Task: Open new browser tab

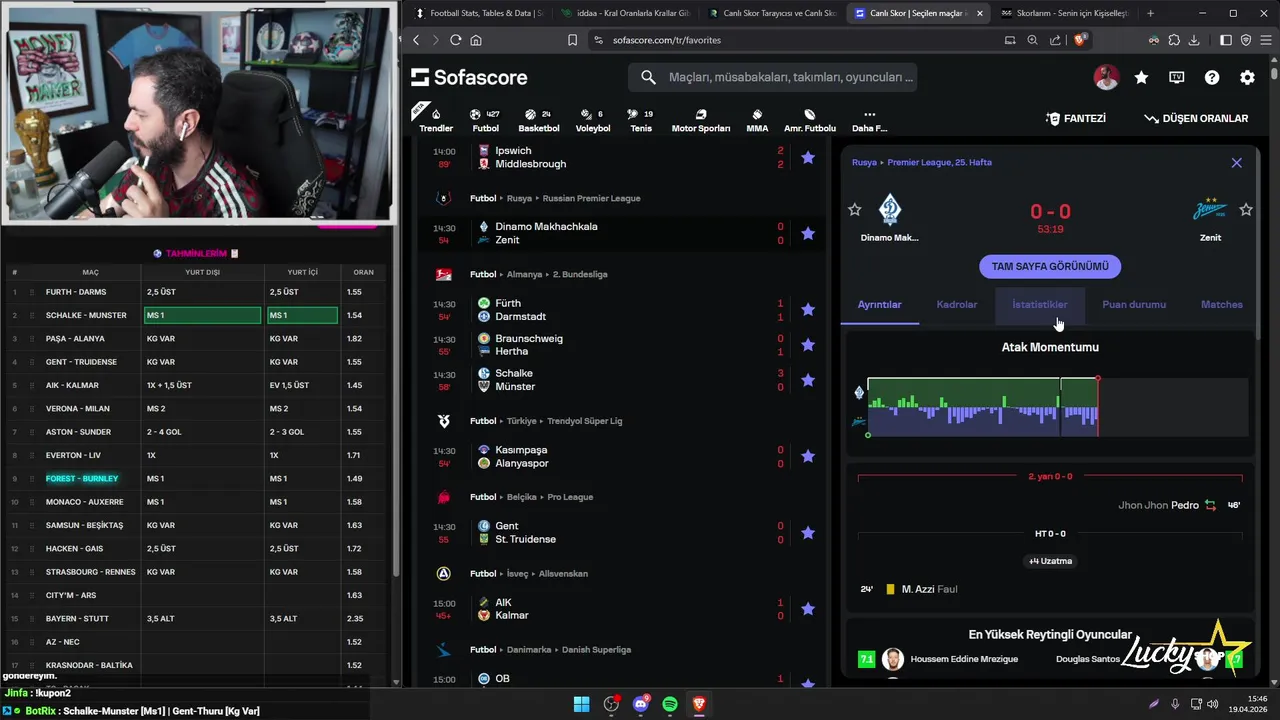Action: 1150,13
